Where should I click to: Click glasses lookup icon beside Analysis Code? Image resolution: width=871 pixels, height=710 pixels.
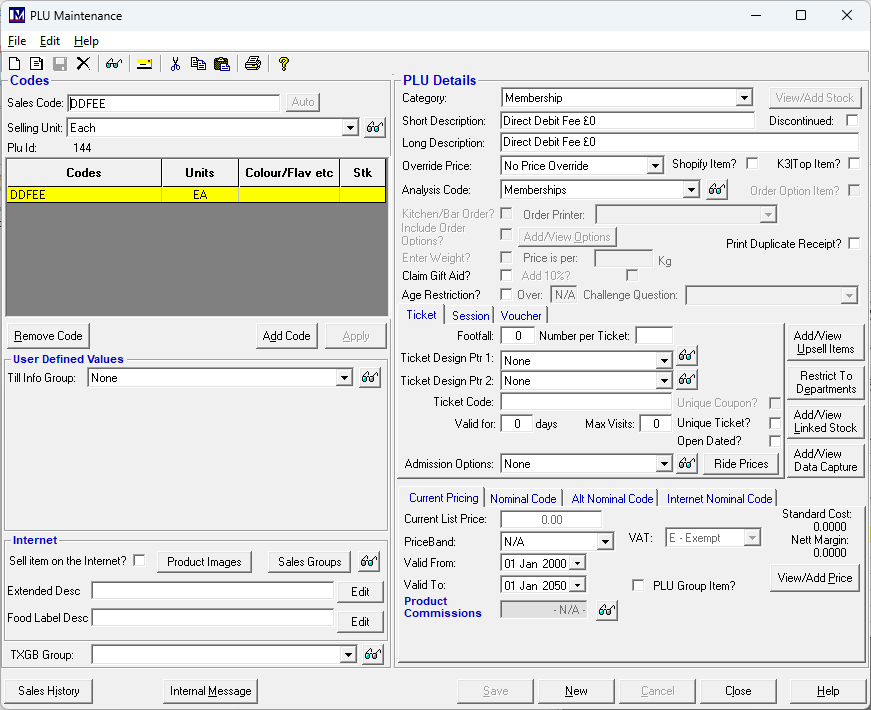pyautogui.click(x=716, y=190)
